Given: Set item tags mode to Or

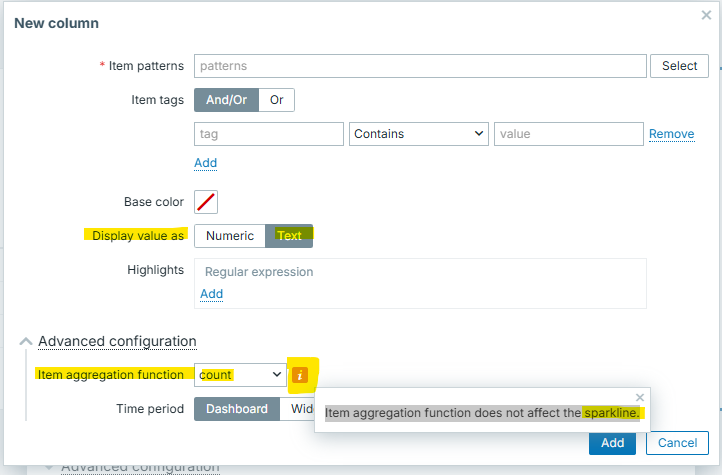Looking at the screenshot, I should click(x=277, y=100).
